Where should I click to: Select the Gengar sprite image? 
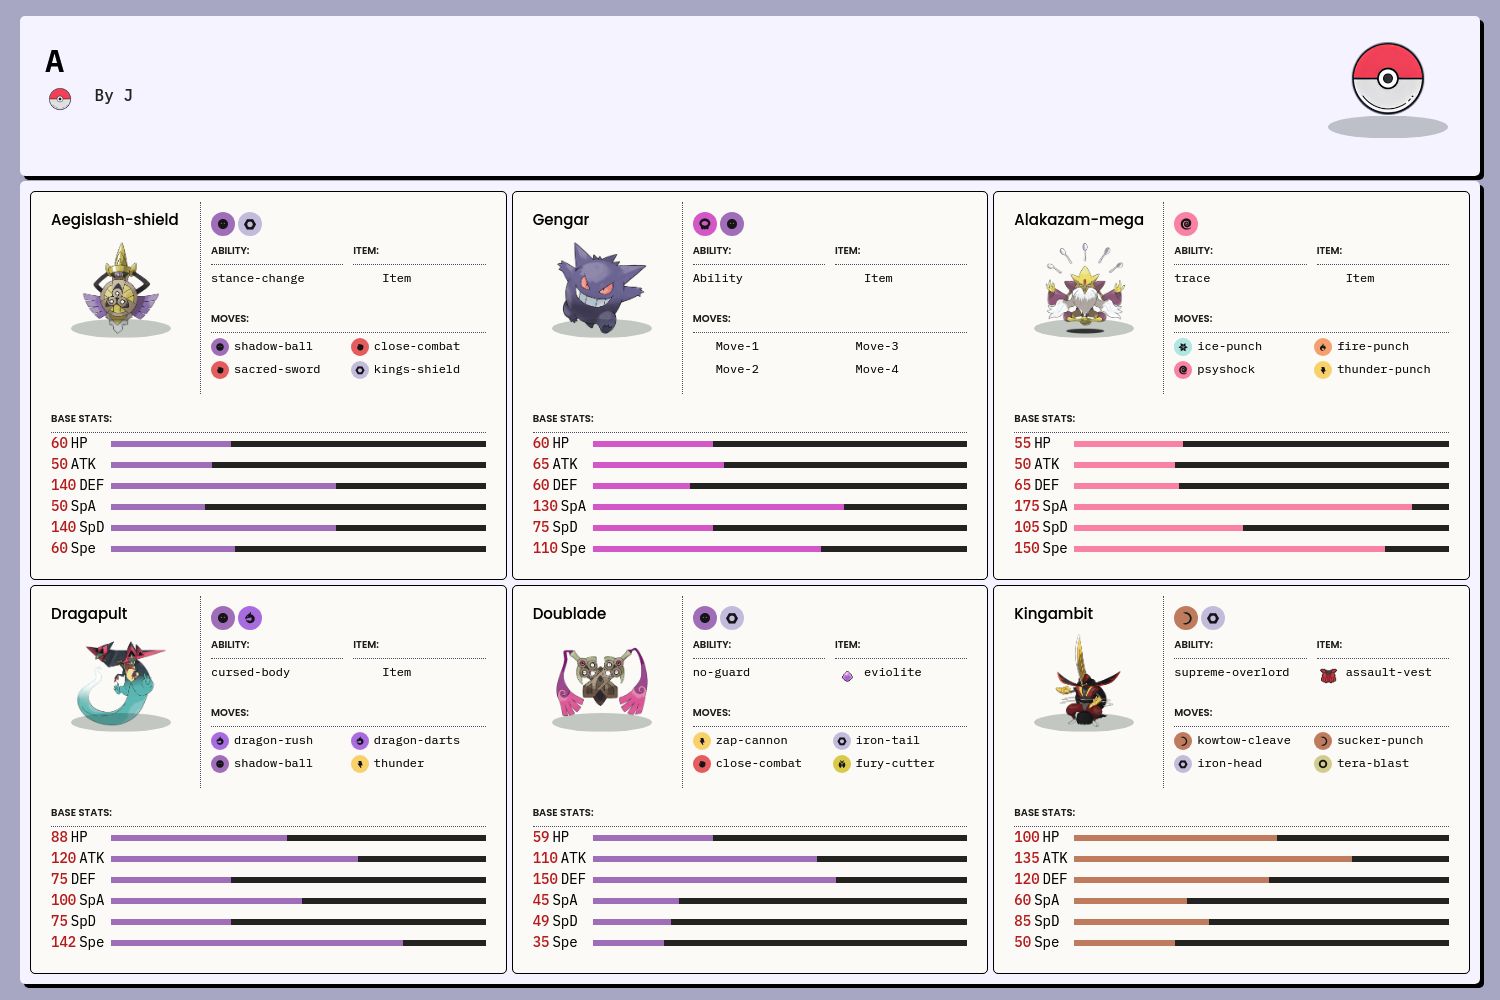pyautogui.click(x=601, y=289)
